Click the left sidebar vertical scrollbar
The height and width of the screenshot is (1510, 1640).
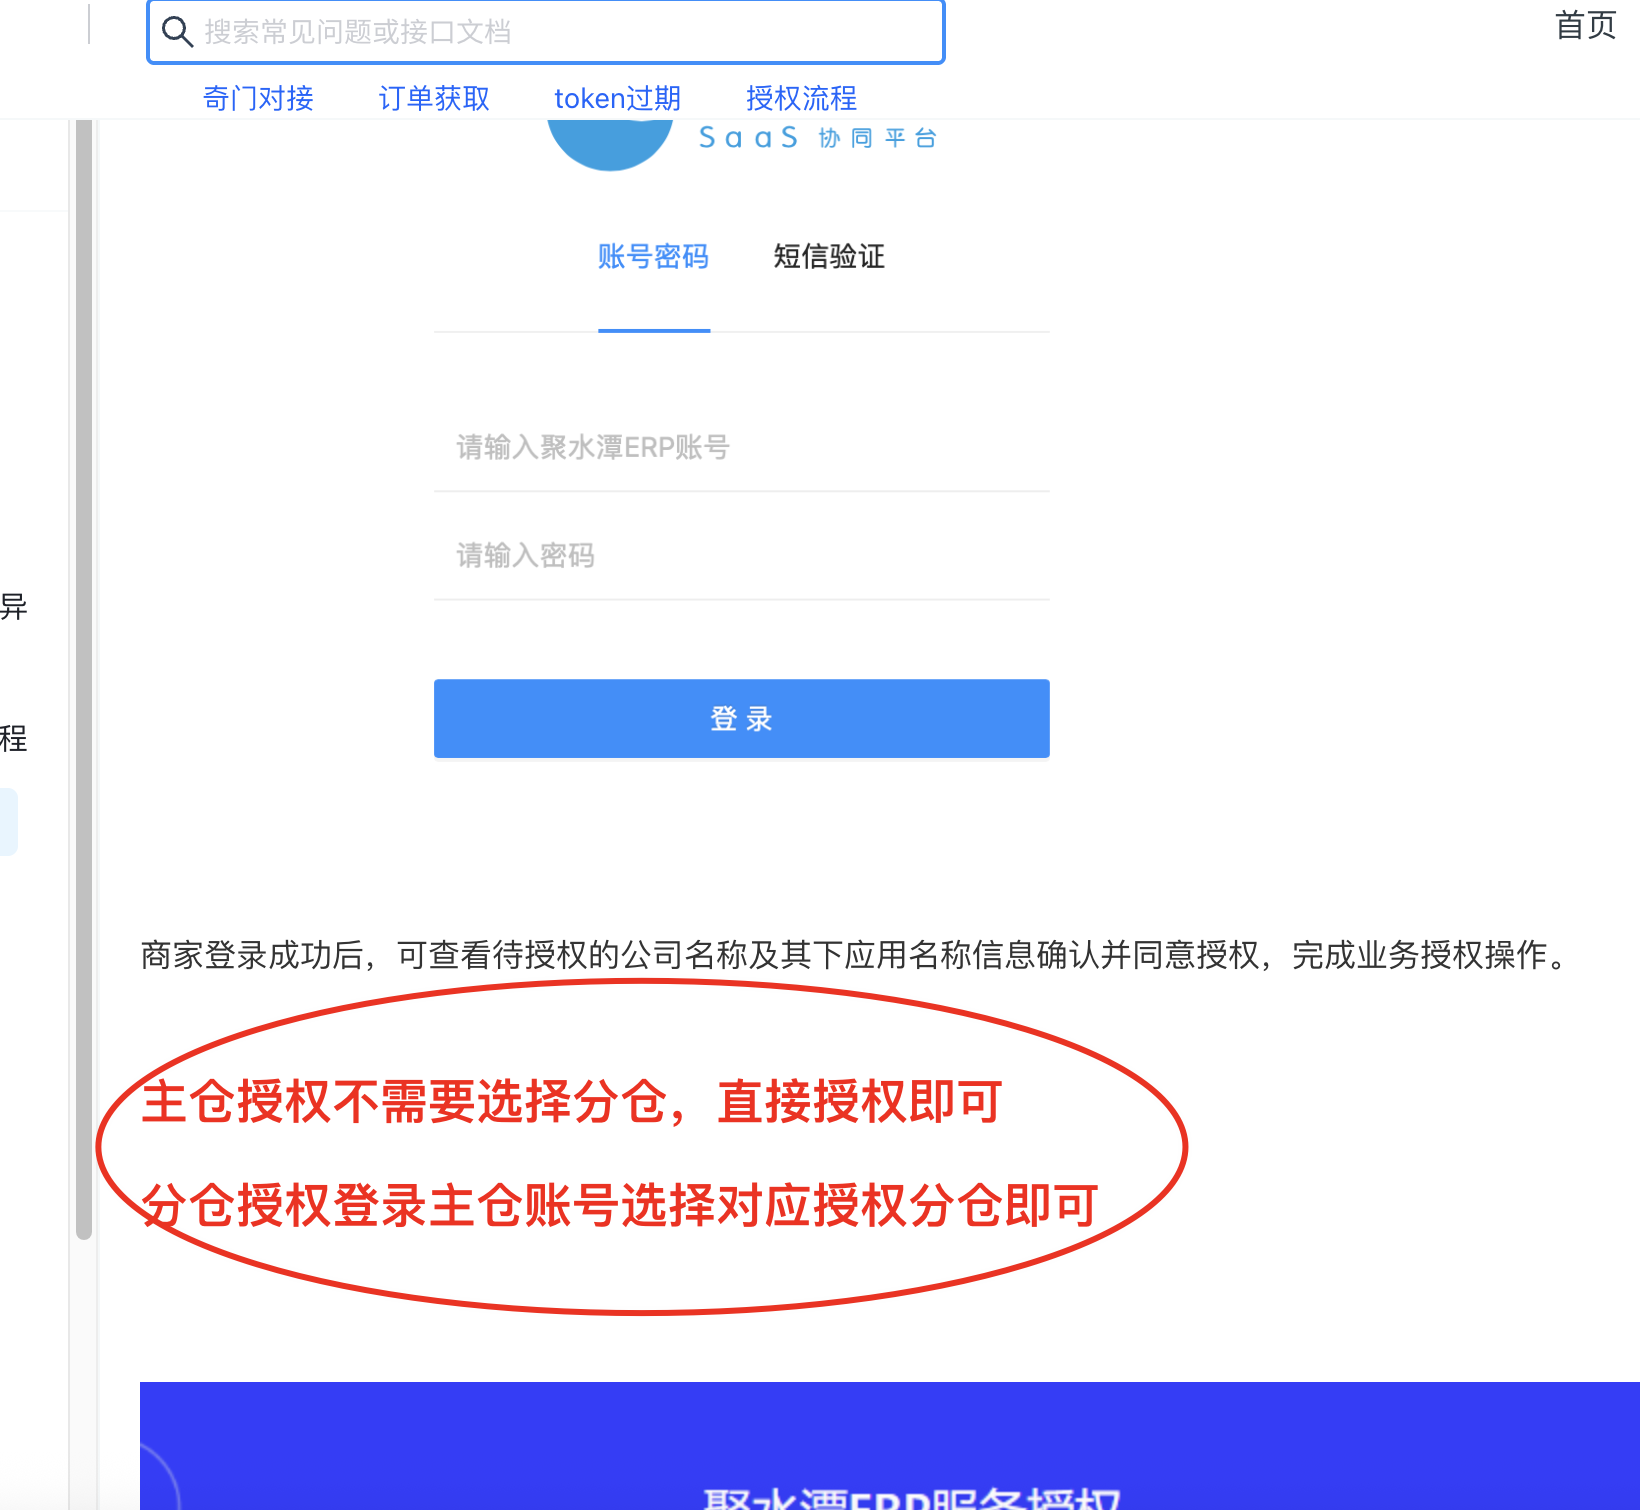(x=84, y=680)
